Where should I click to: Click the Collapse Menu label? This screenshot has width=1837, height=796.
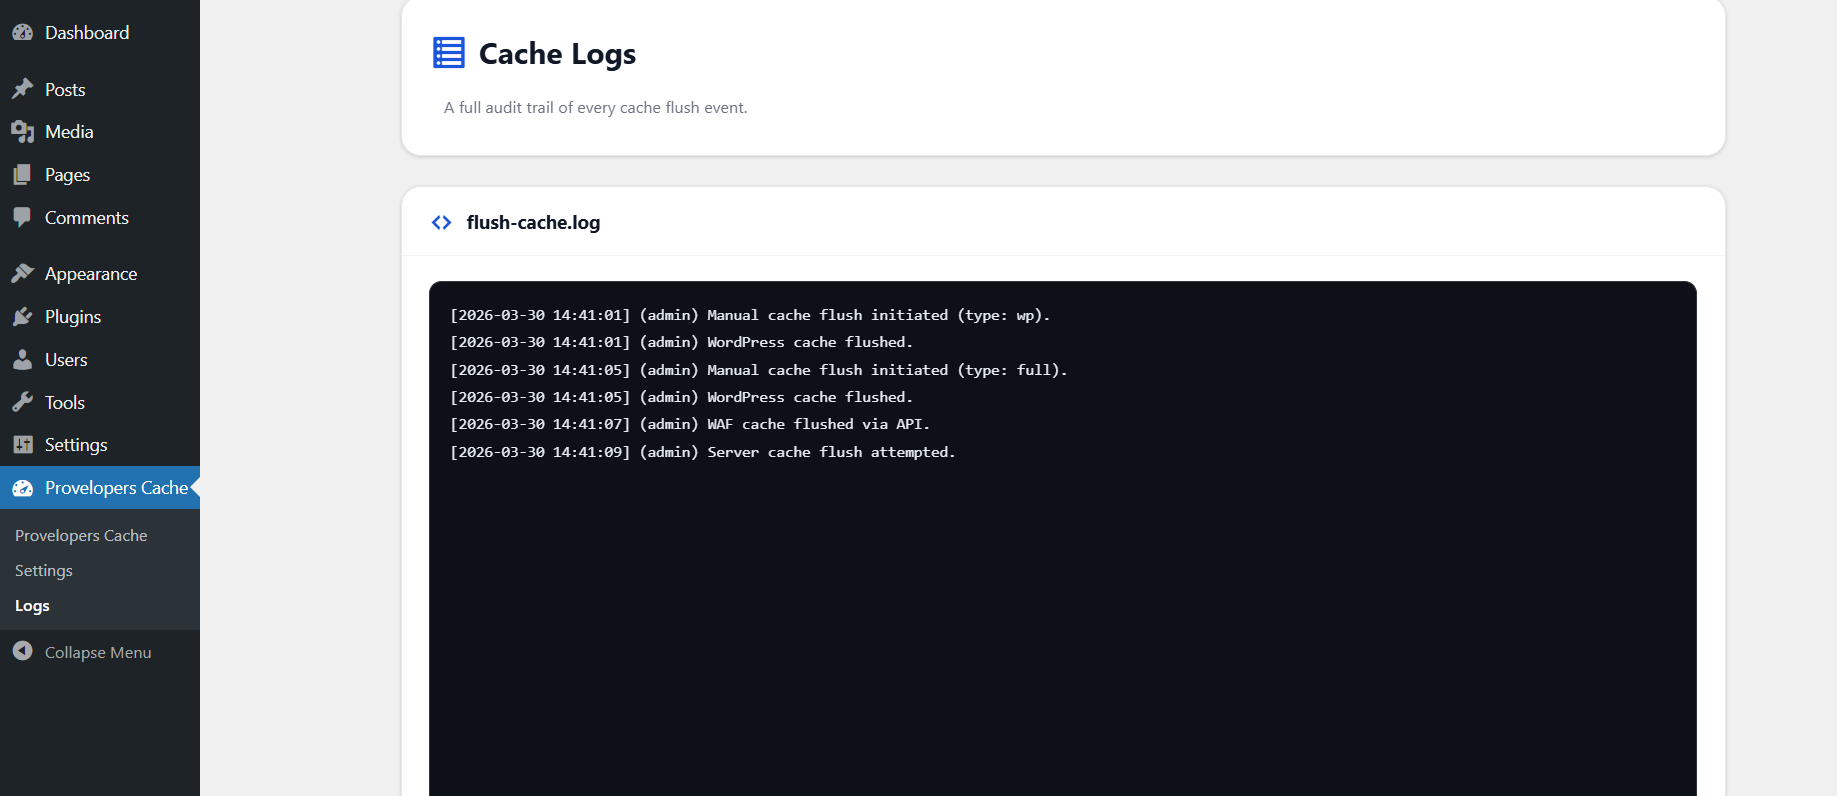click(98, 652)
